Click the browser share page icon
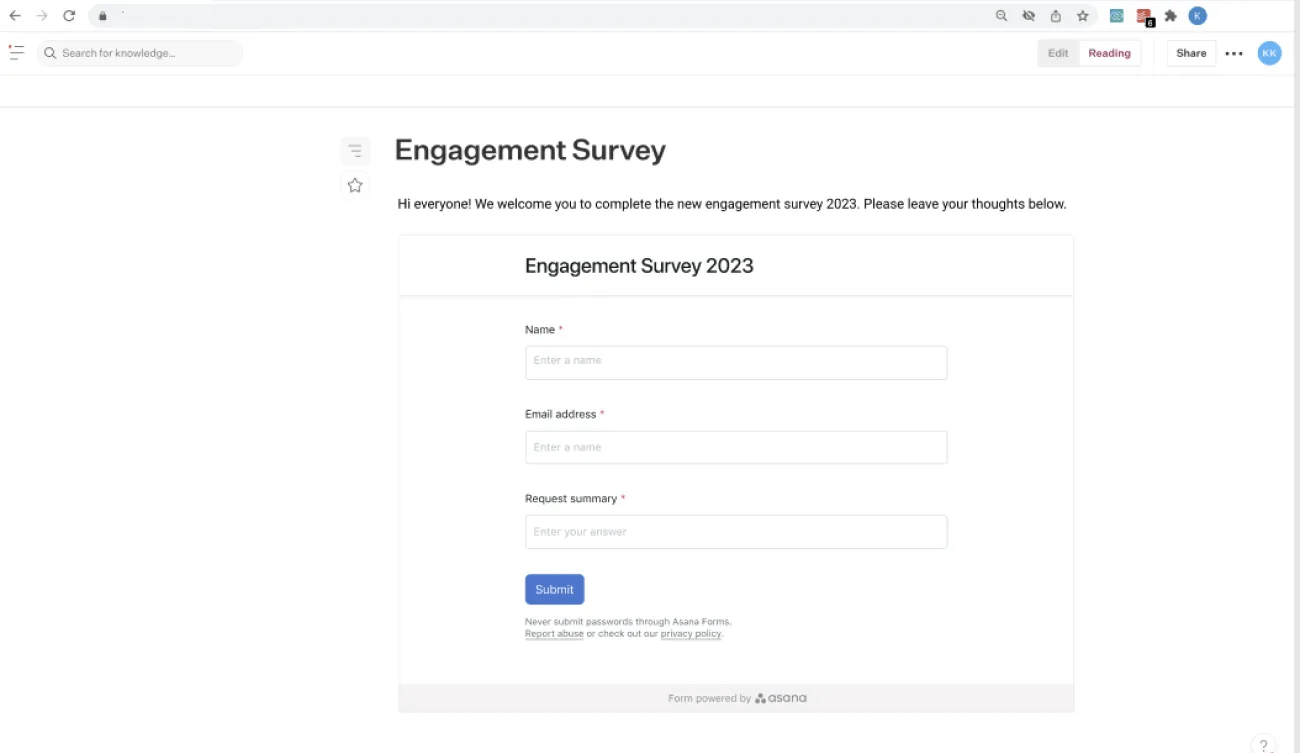This screenshot has width=1300, height=753. 1055,16
